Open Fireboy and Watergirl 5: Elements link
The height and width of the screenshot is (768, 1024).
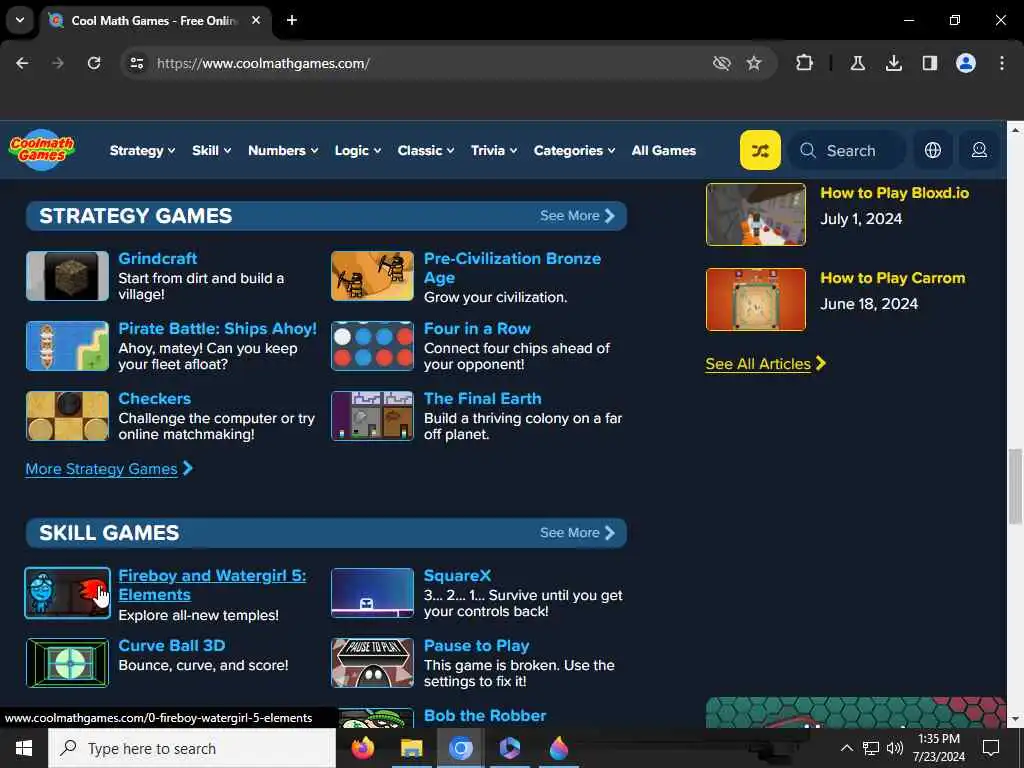[212, 585]
